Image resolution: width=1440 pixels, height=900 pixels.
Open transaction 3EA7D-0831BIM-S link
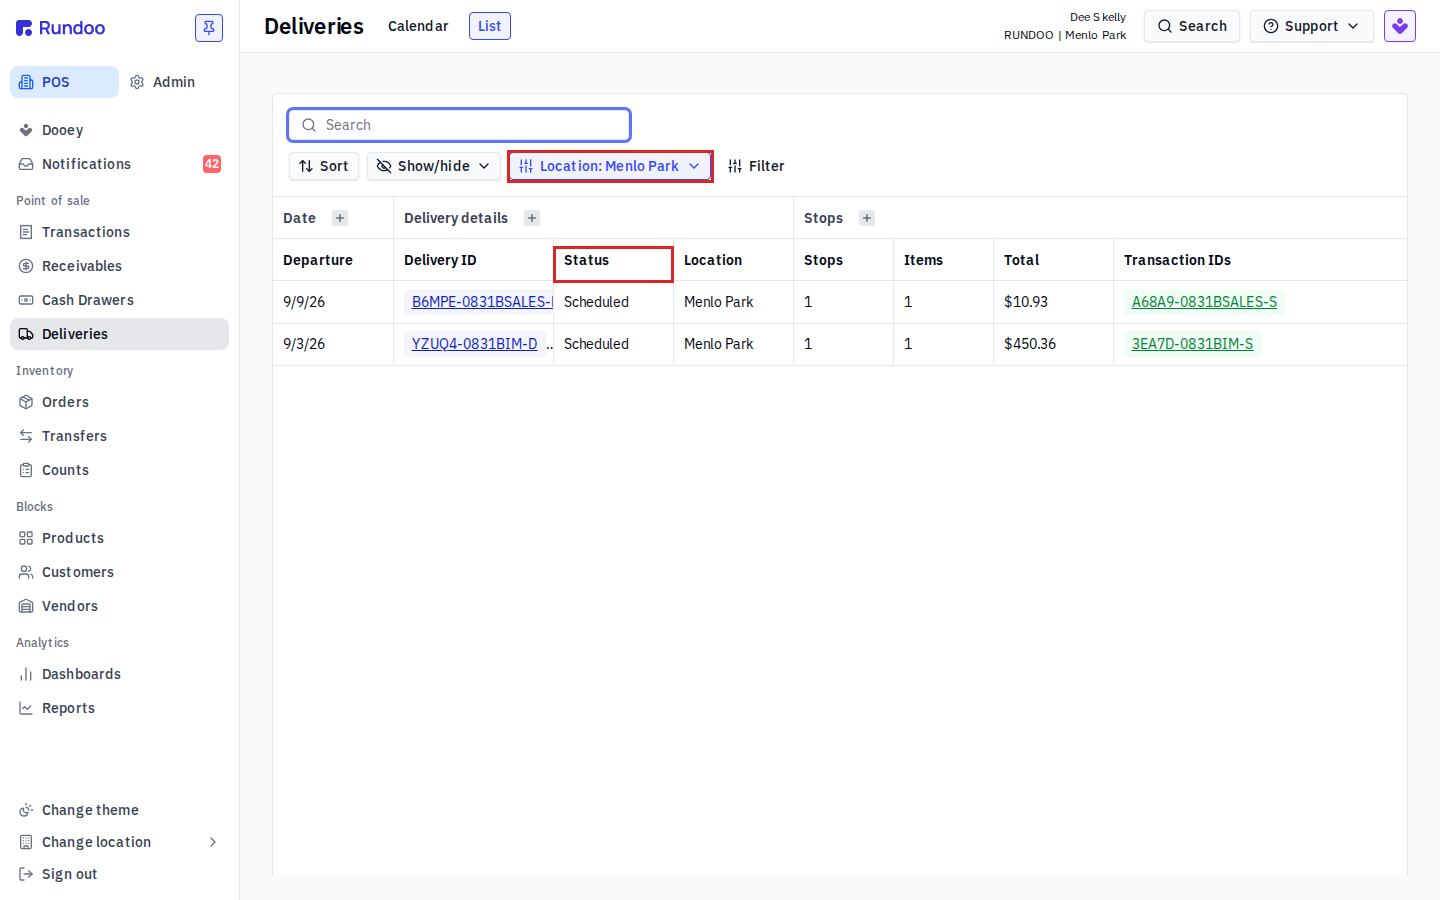click(x=1192, y=344)
